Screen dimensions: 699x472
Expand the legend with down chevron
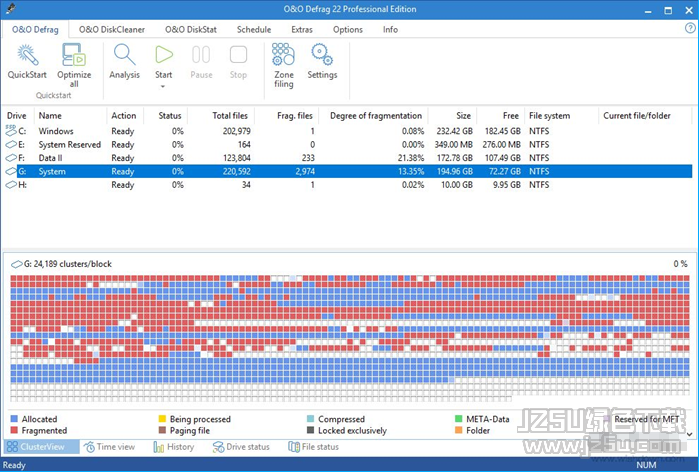tap(689, 434)
